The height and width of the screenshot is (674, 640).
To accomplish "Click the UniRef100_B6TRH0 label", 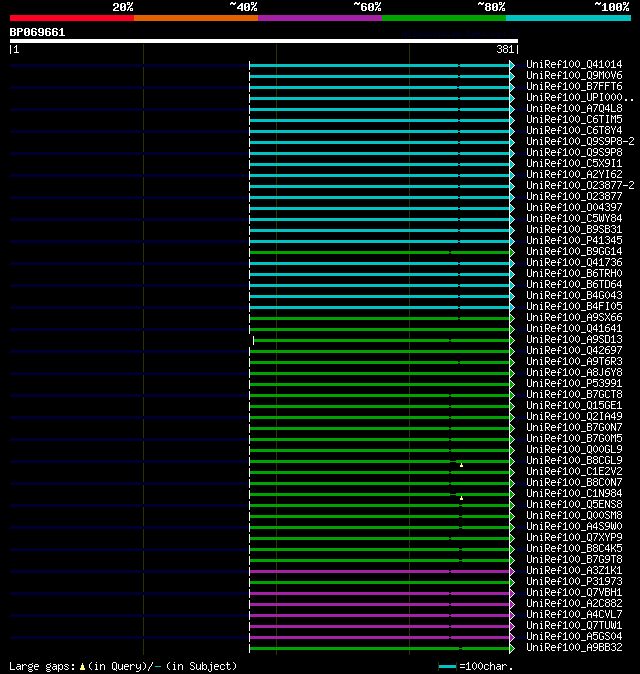I will point(574,273).
